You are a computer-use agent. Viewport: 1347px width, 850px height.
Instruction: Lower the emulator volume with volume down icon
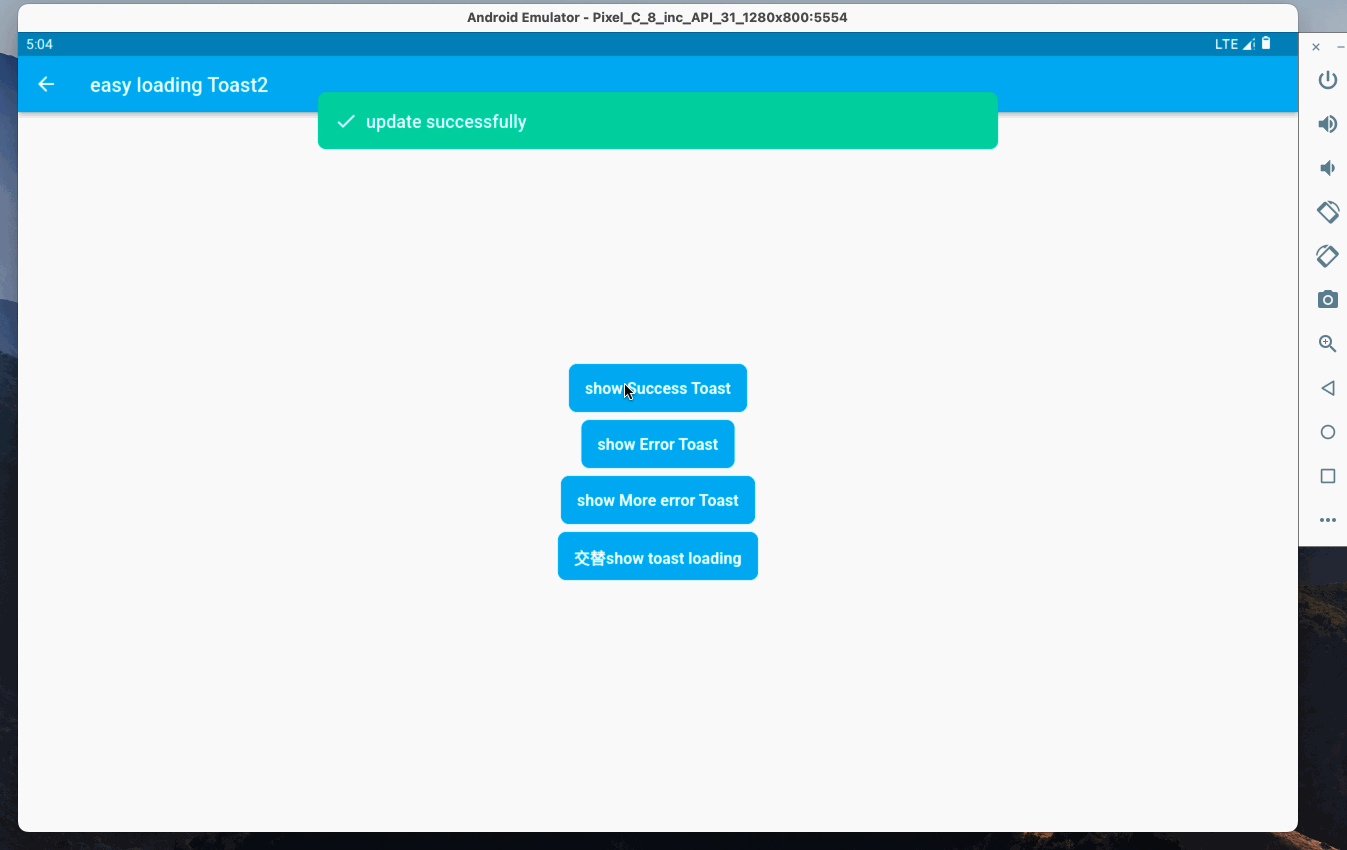[x=1327, y=168]
